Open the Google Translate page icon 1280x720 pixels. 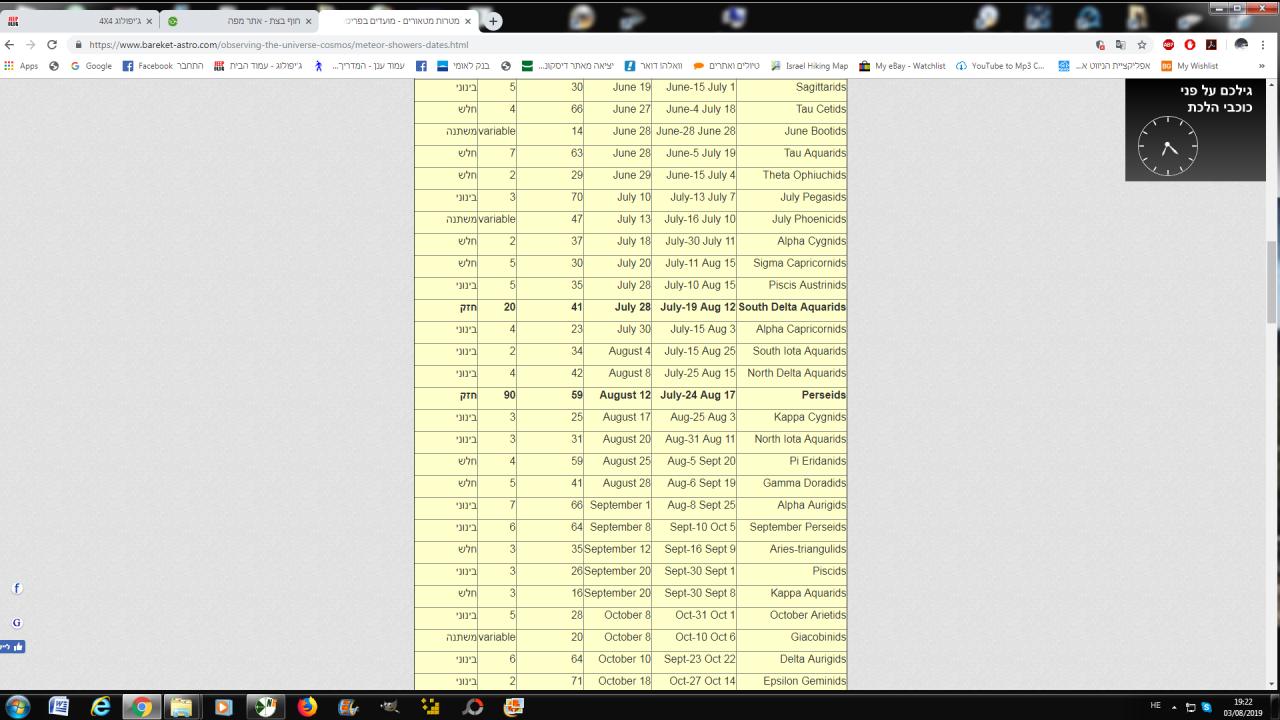1121,45
